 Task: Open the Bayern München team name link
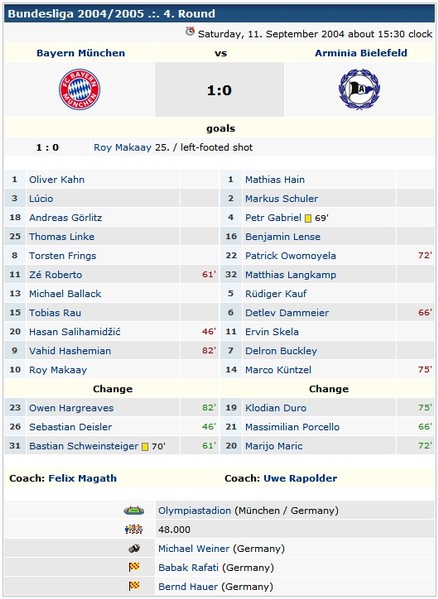click(x=81, y=53)
